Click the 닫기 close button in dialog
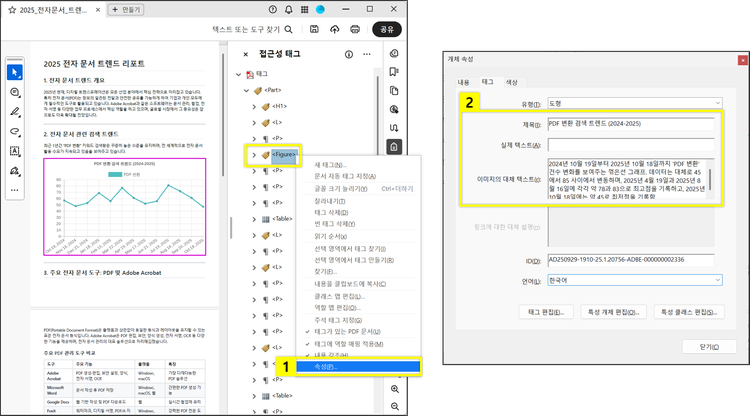The height and width of the screenshot is (416, 750). click(709, 347)
